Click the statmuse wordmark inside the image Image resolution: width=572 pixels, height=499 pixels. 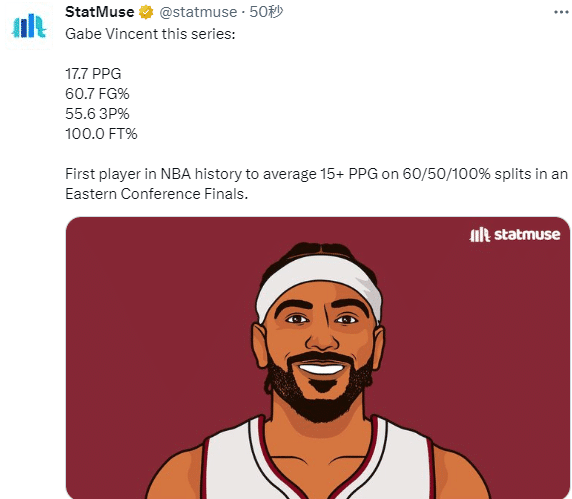[527, 235]
